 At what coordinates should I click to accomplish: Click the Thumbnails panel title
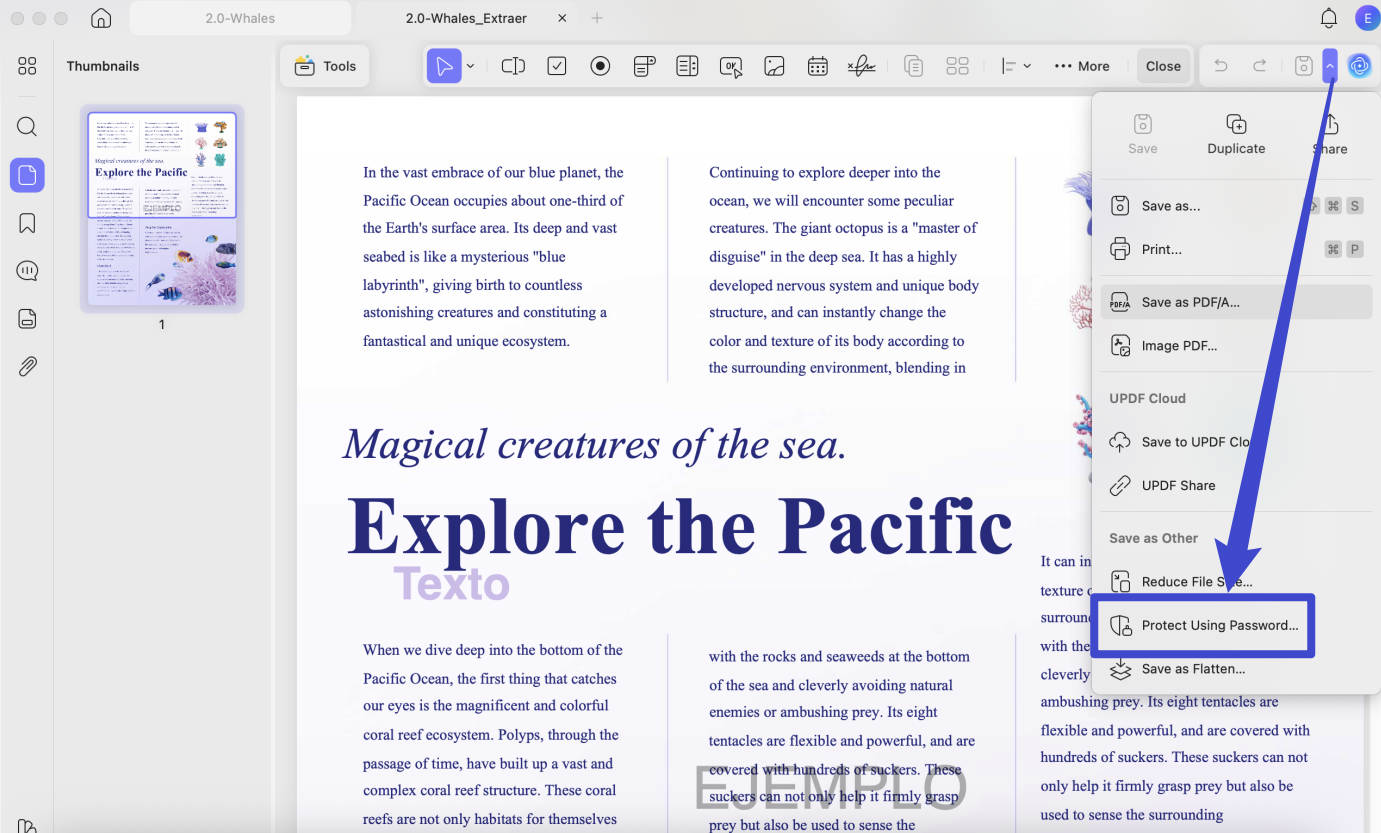click(103, 66)
